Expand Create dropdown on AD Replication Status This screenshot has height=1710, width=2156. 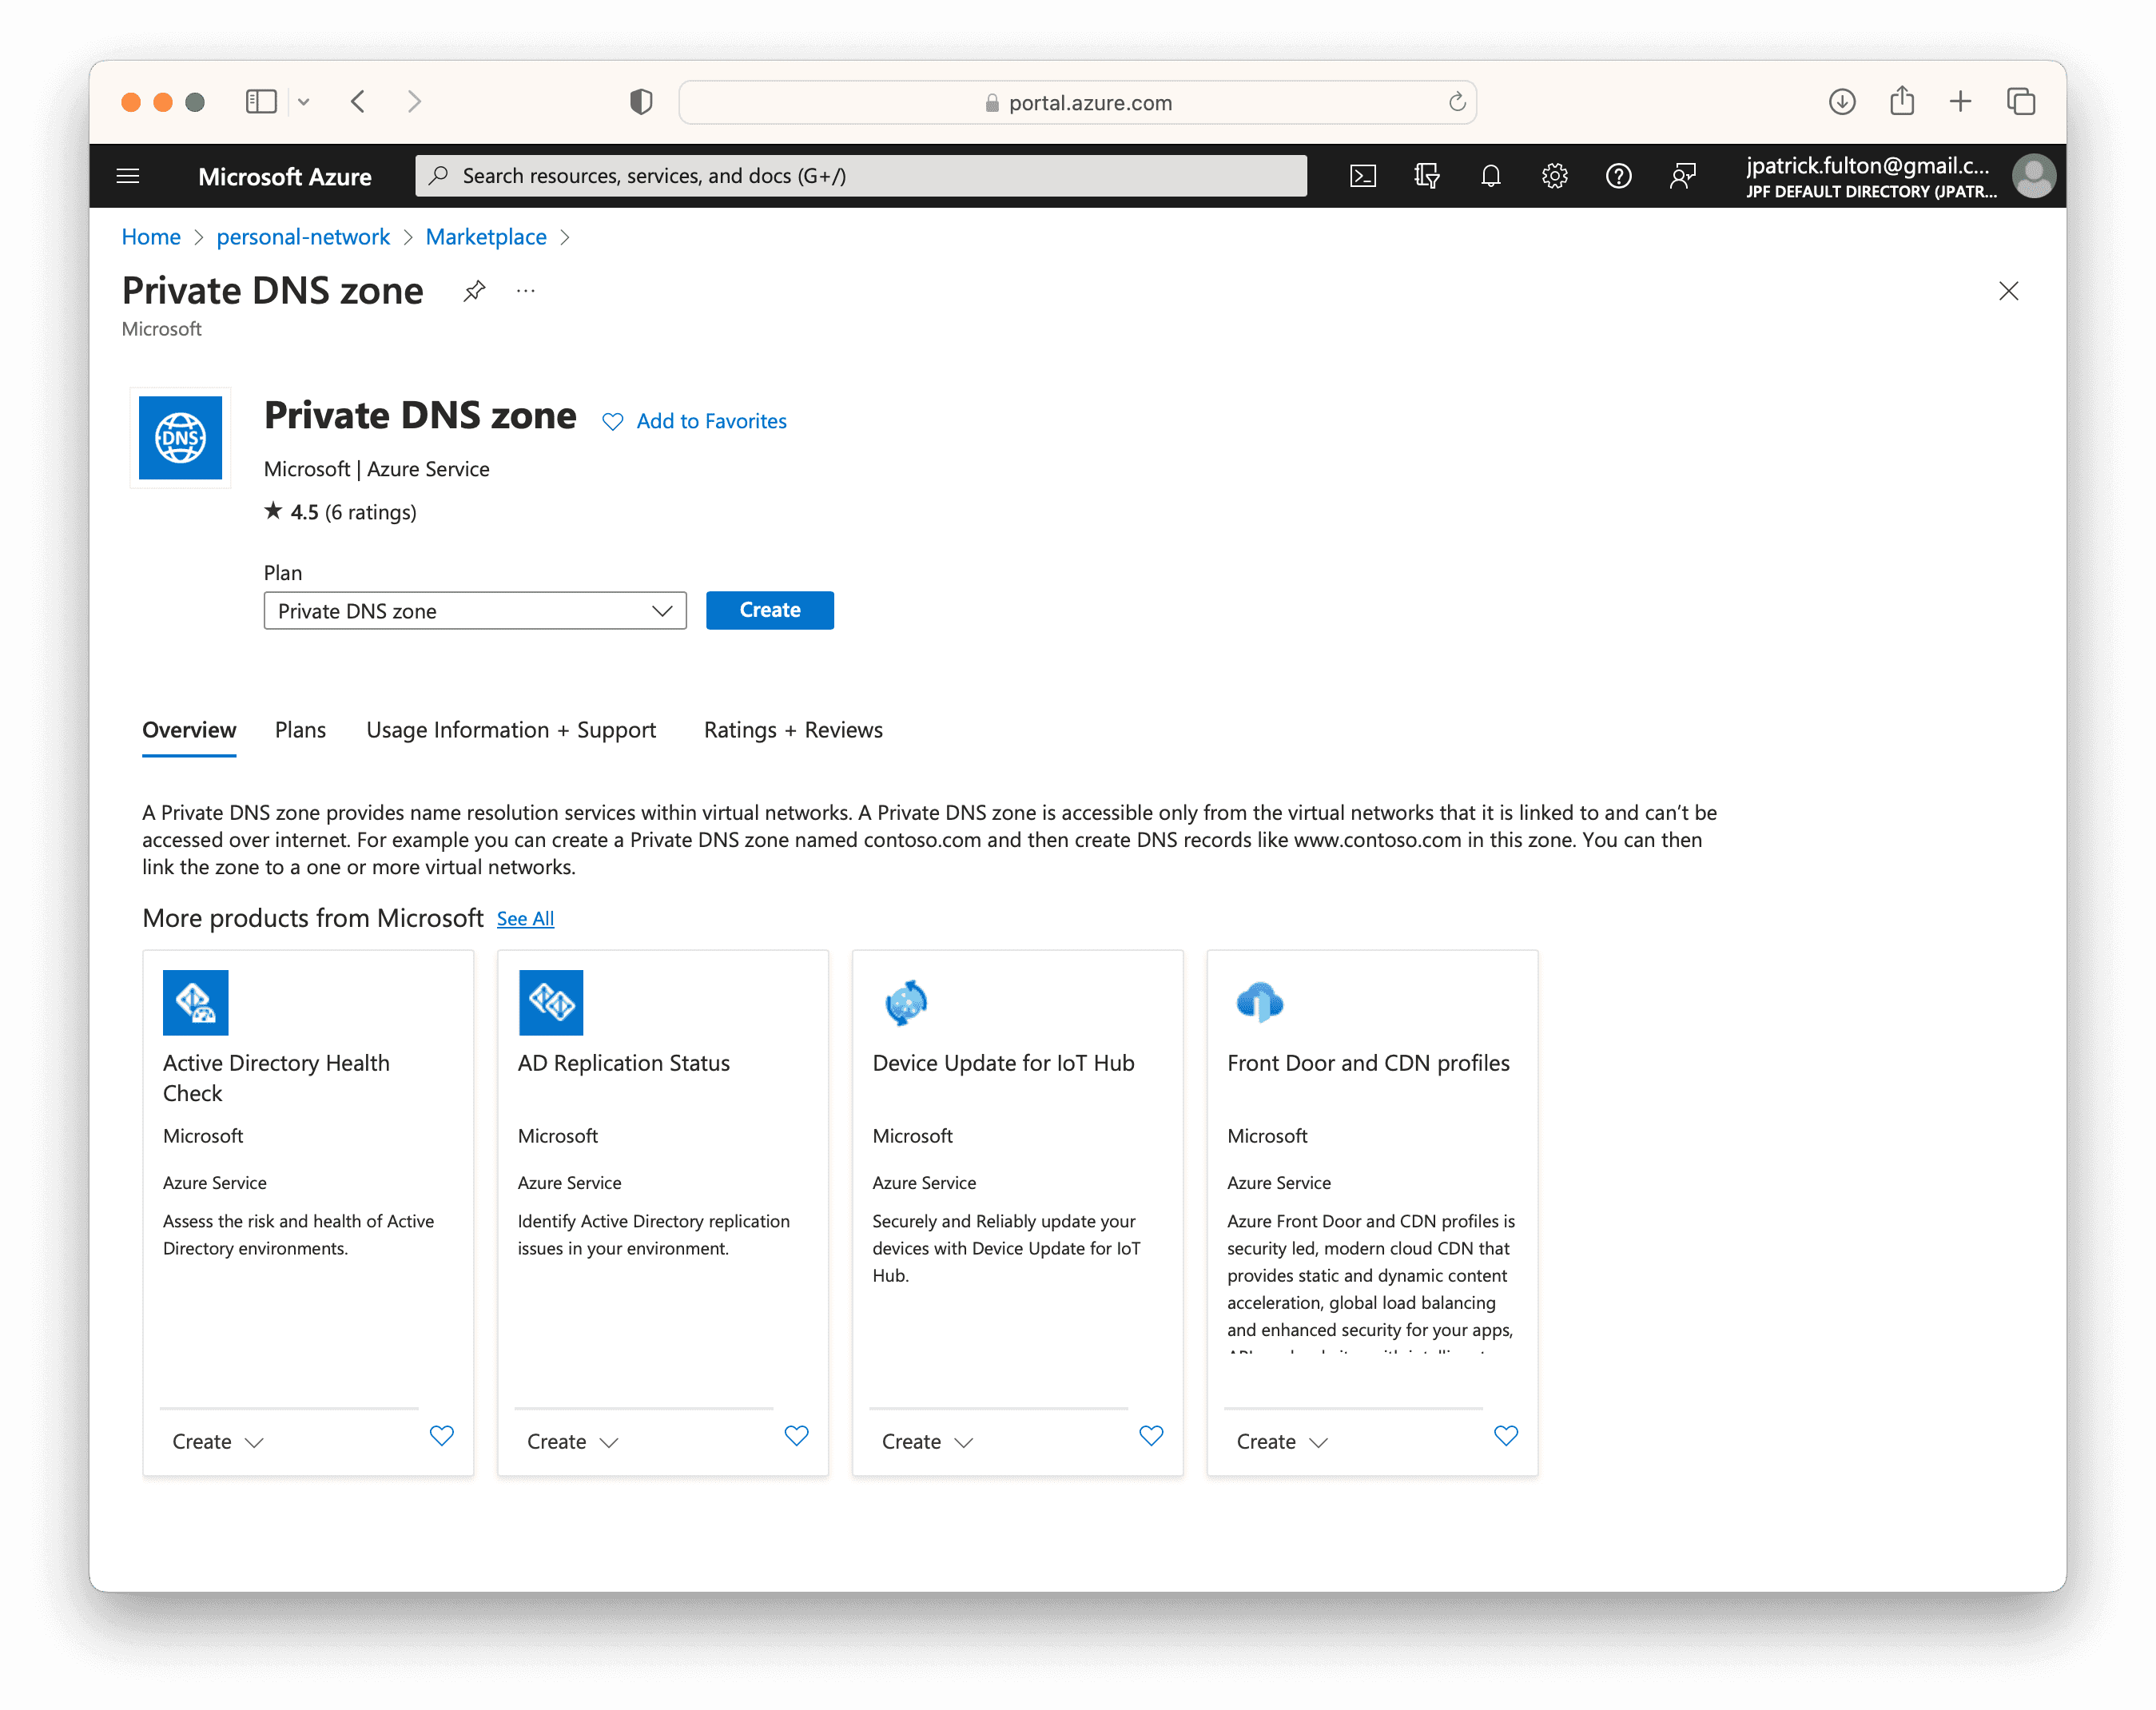coord(572,1442)
